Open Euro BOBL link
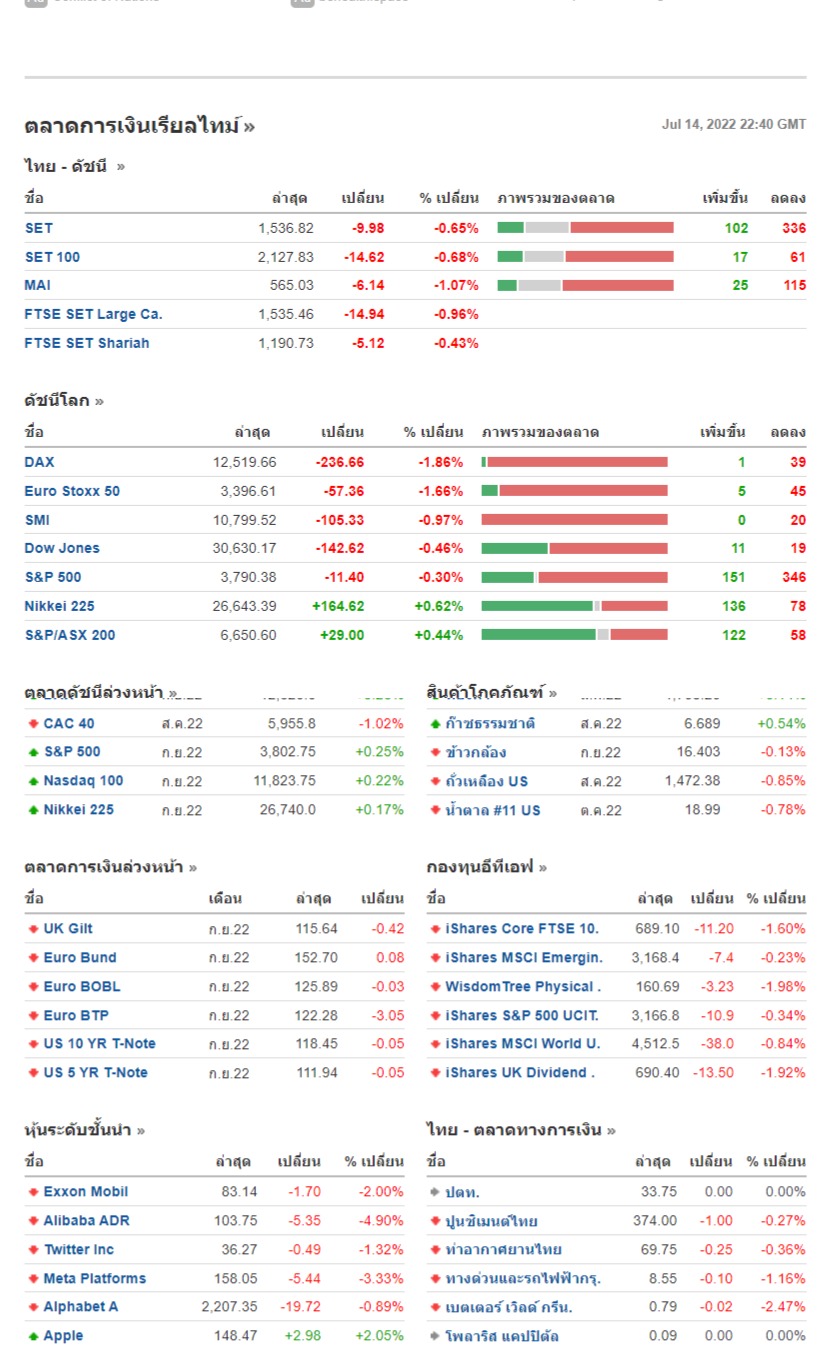This screenshot has height=1364, width=826. pyautogui.click(x=82, y=986)
